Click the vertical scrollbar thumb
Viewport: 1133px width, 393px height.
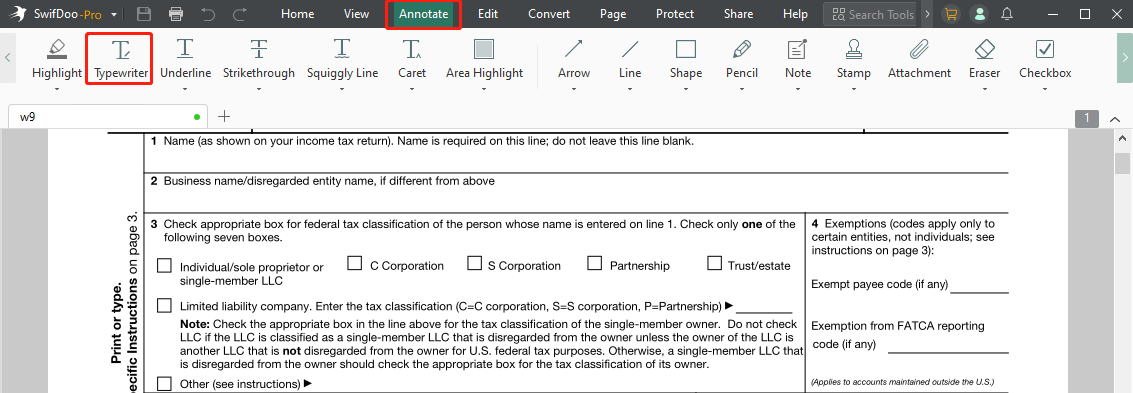tap(1121, 163)
